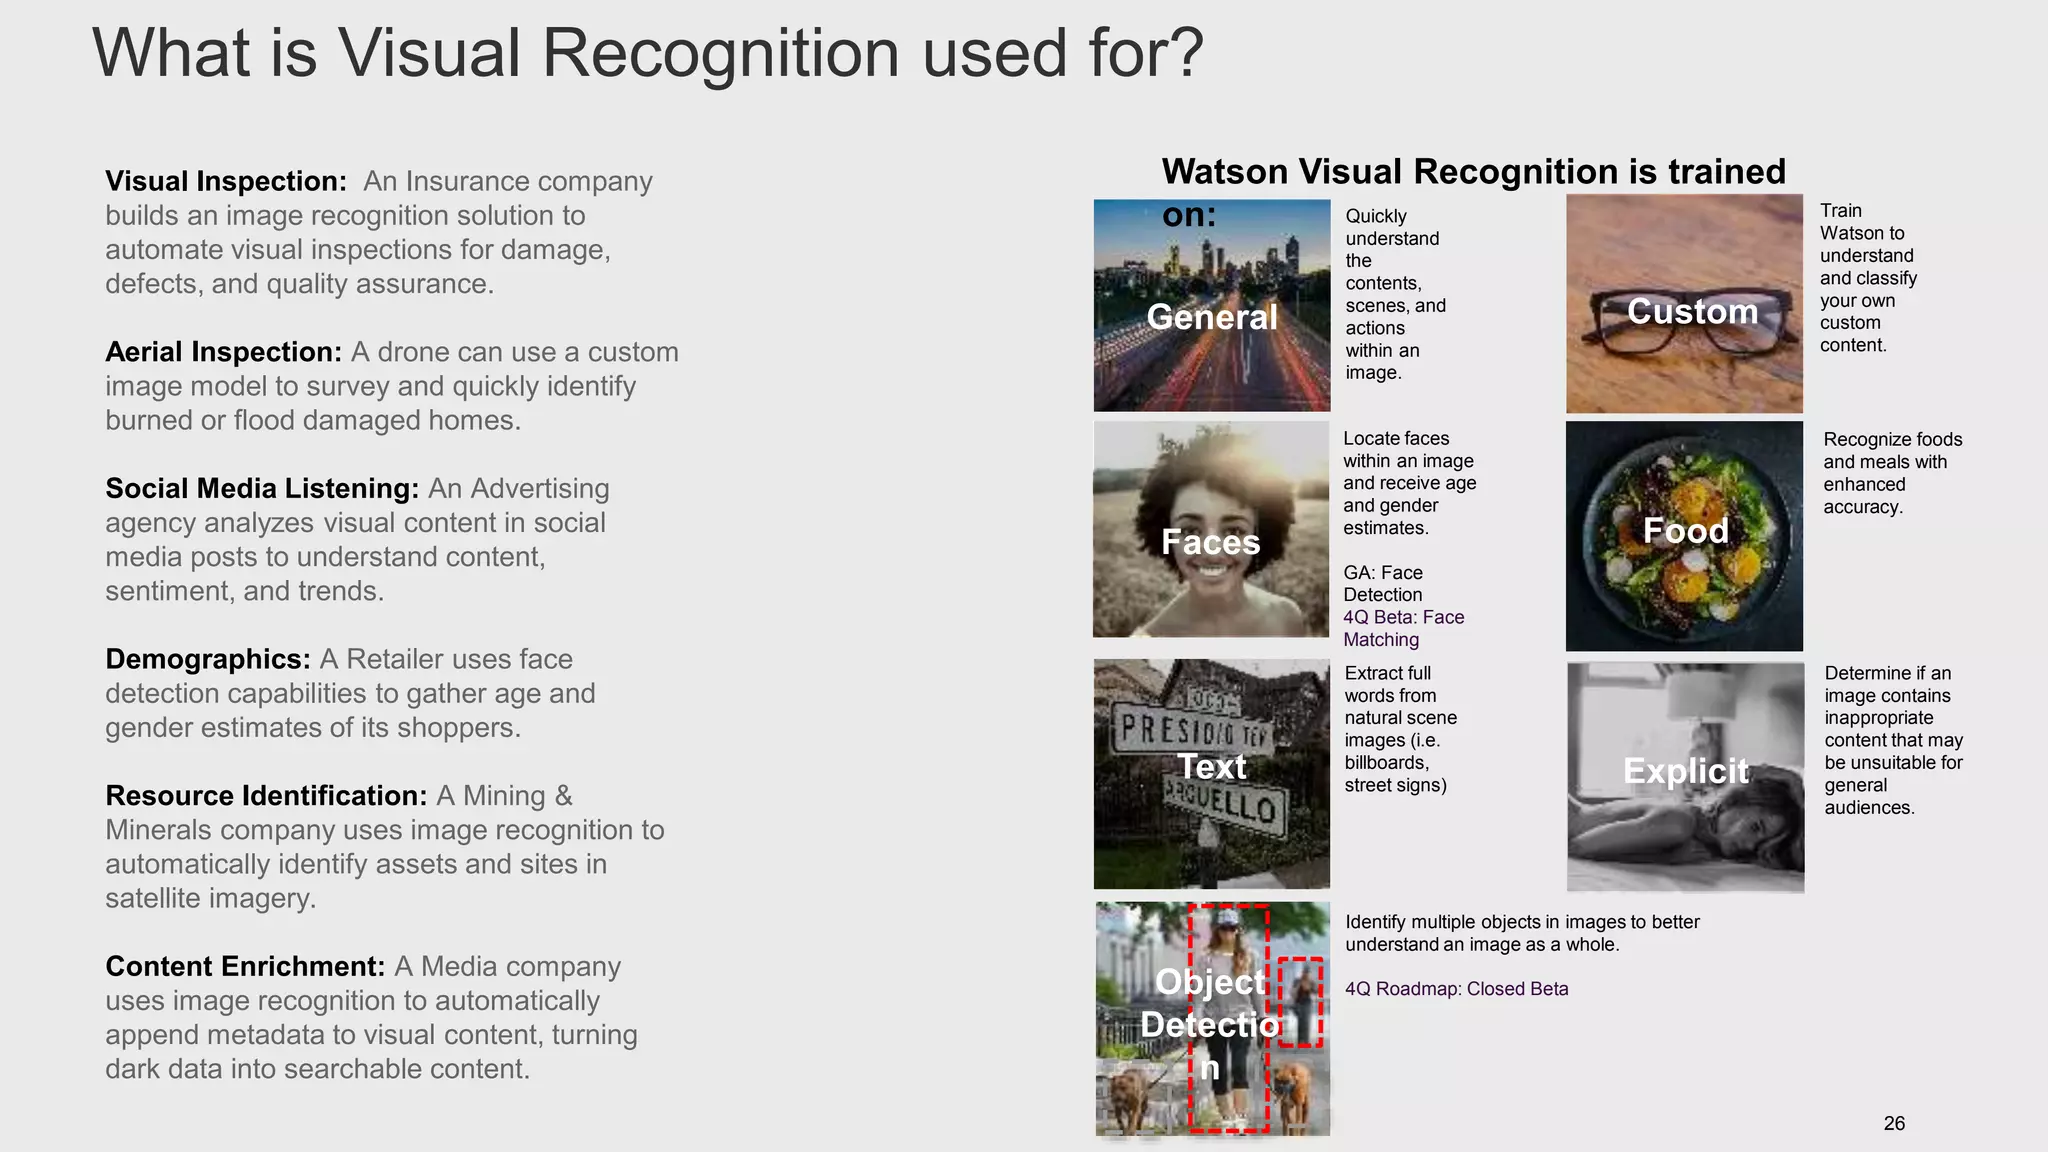Select the 'Aerial Inspection:' heading
Image resolution: width=2048 pixels, height=1152 pixels.
[224, 352]
